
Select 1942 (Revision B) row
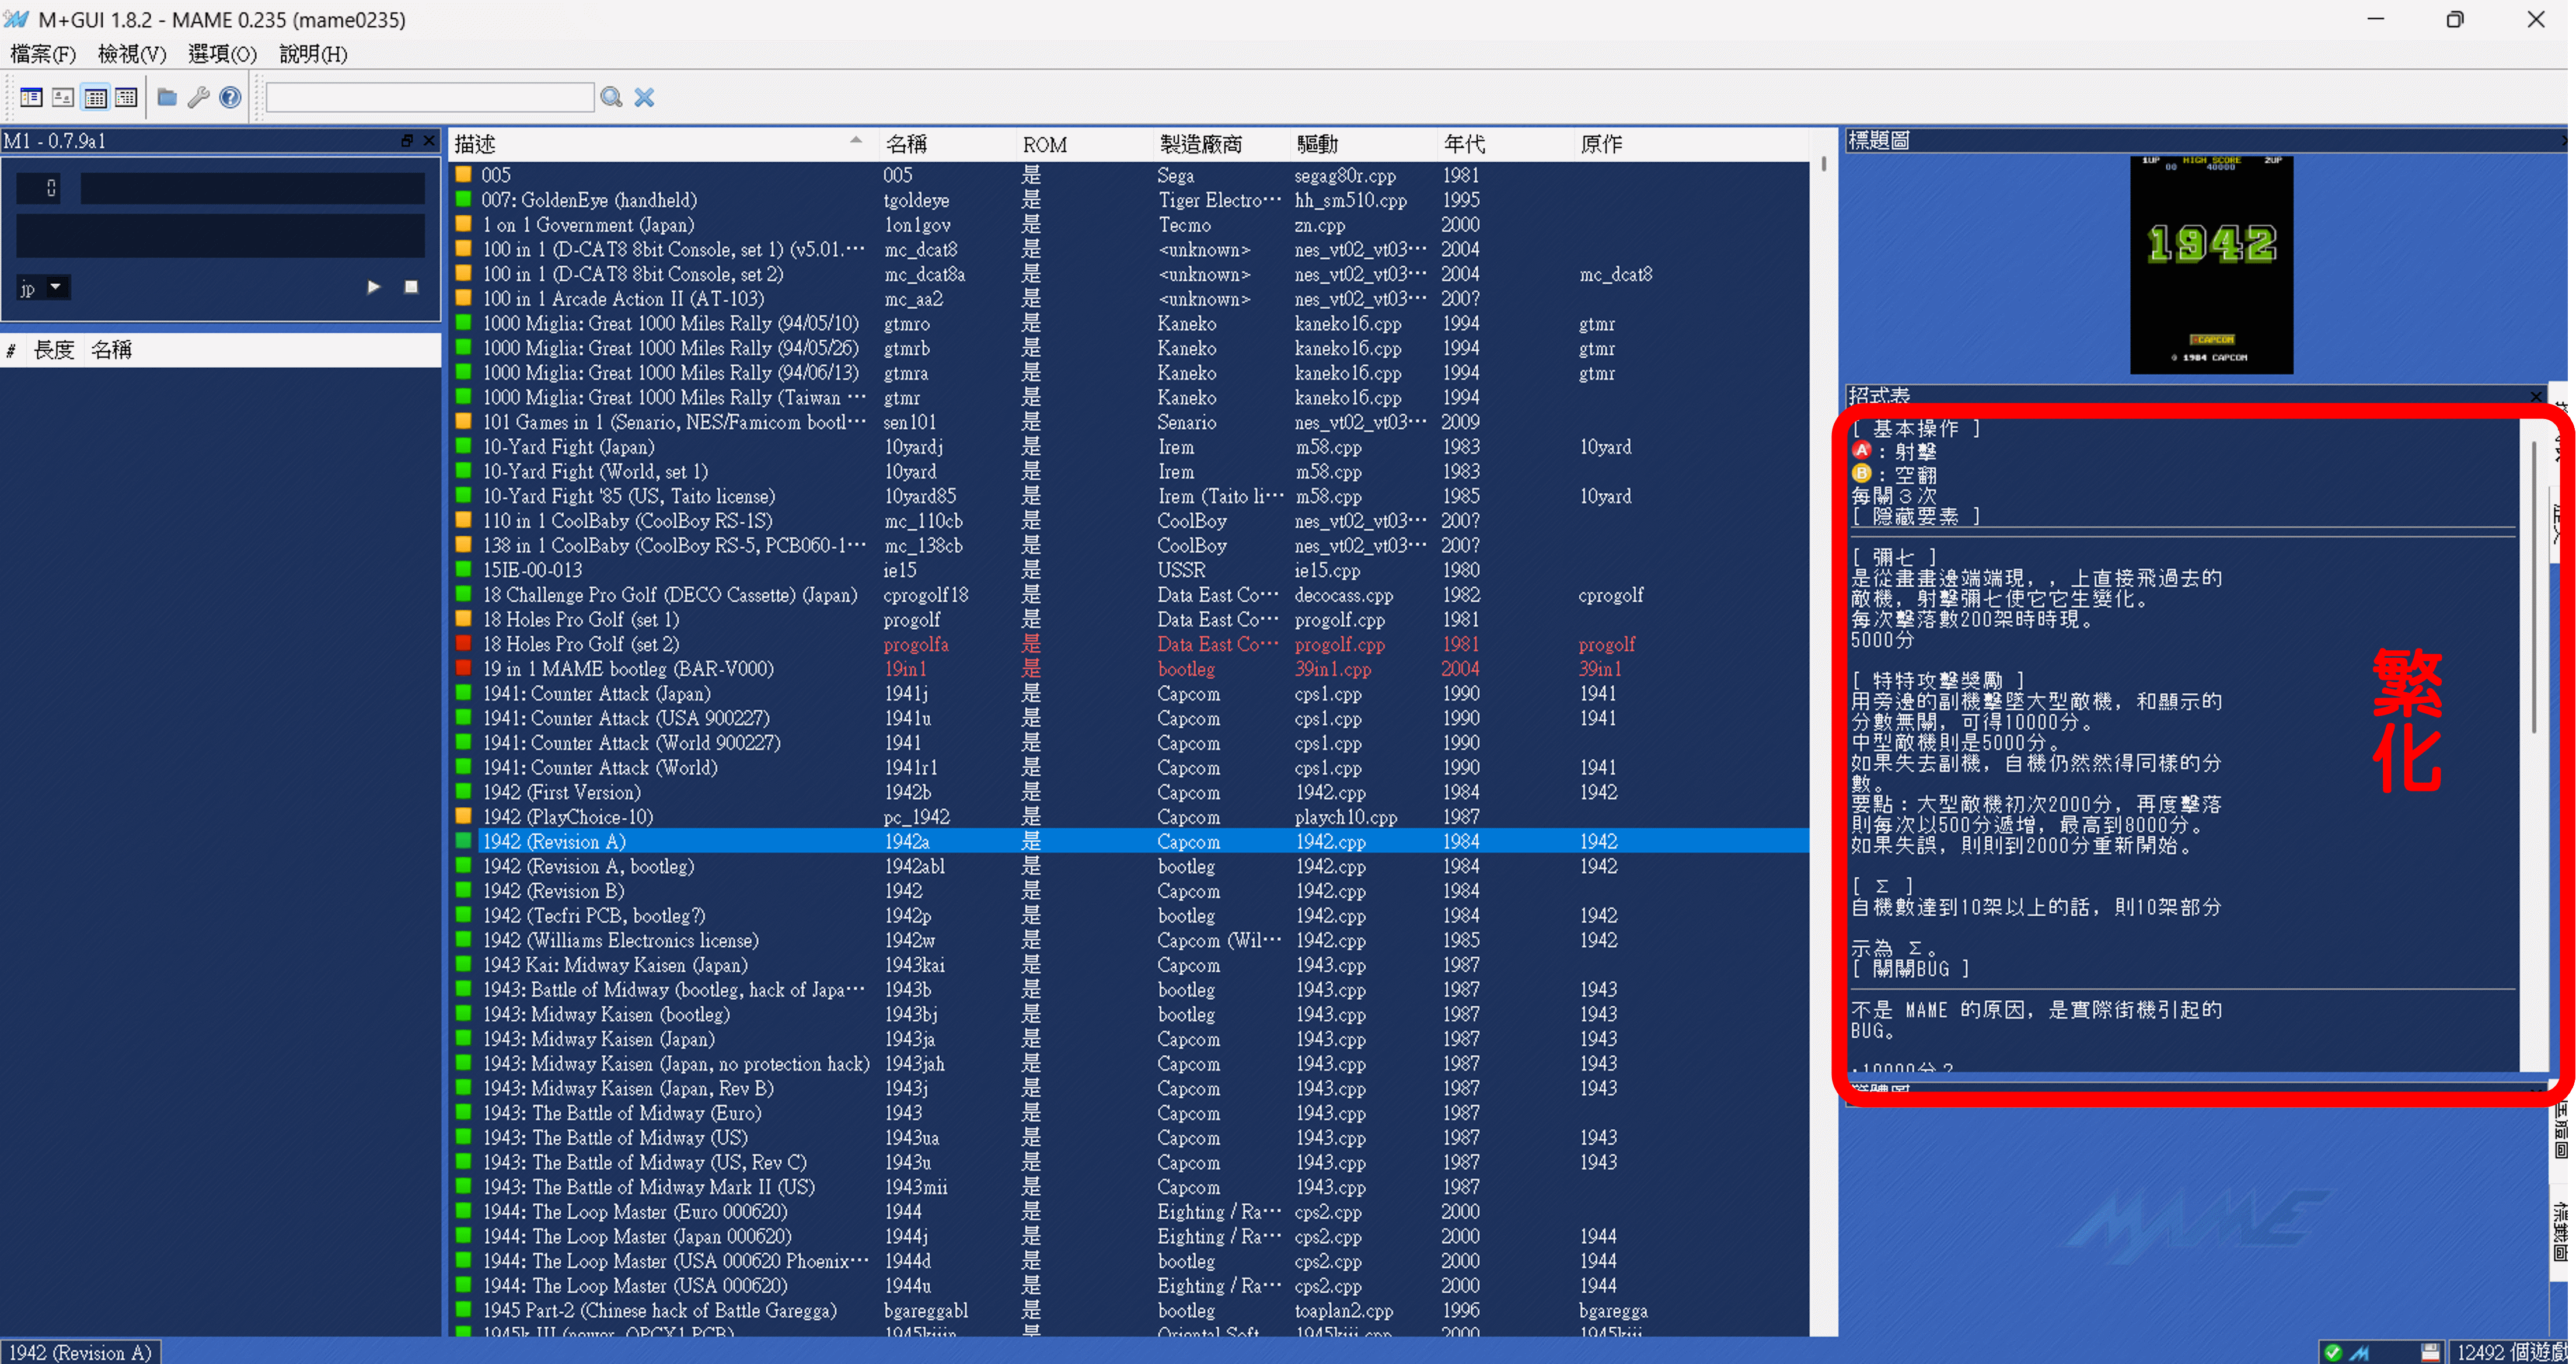1128,891
